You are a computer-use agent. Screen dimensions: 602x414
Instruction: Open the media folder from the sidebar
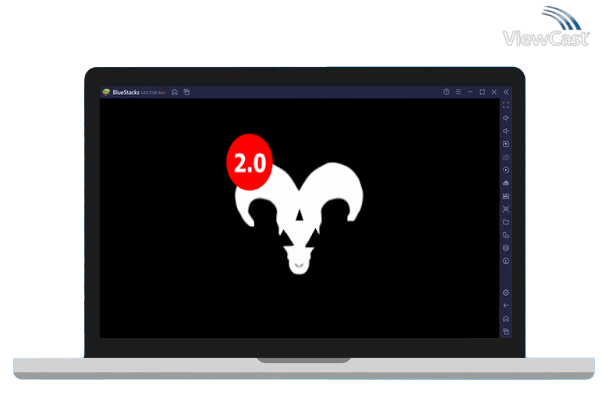pyautogui.click(x=506, y=222)
